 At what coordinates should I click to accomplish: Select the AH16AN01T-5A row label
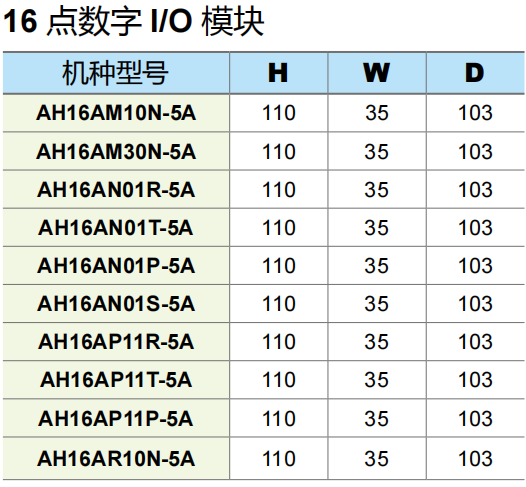tap(116, 228)
